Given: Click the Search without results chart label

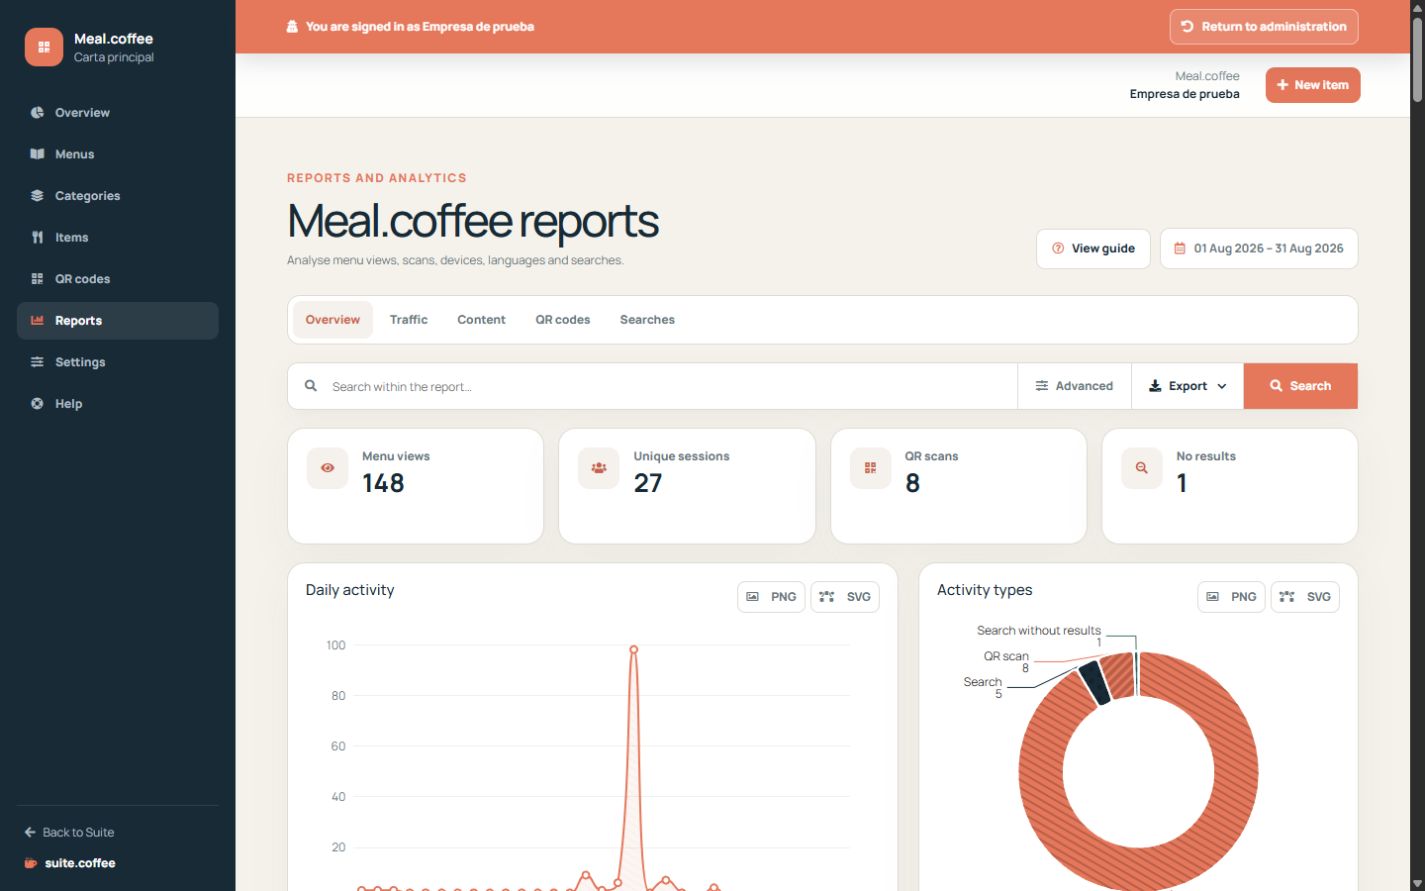Looking at the screenshot, I should 1038,631.
